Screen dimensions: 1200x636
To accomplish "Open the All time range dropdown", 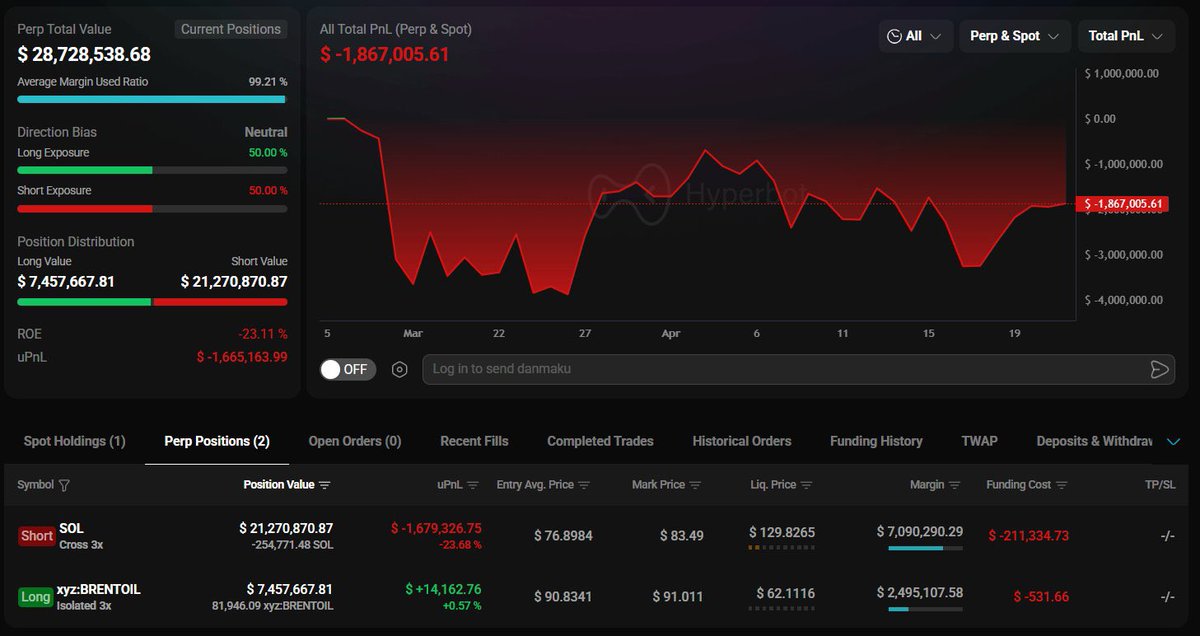I will tap(915, 36).
